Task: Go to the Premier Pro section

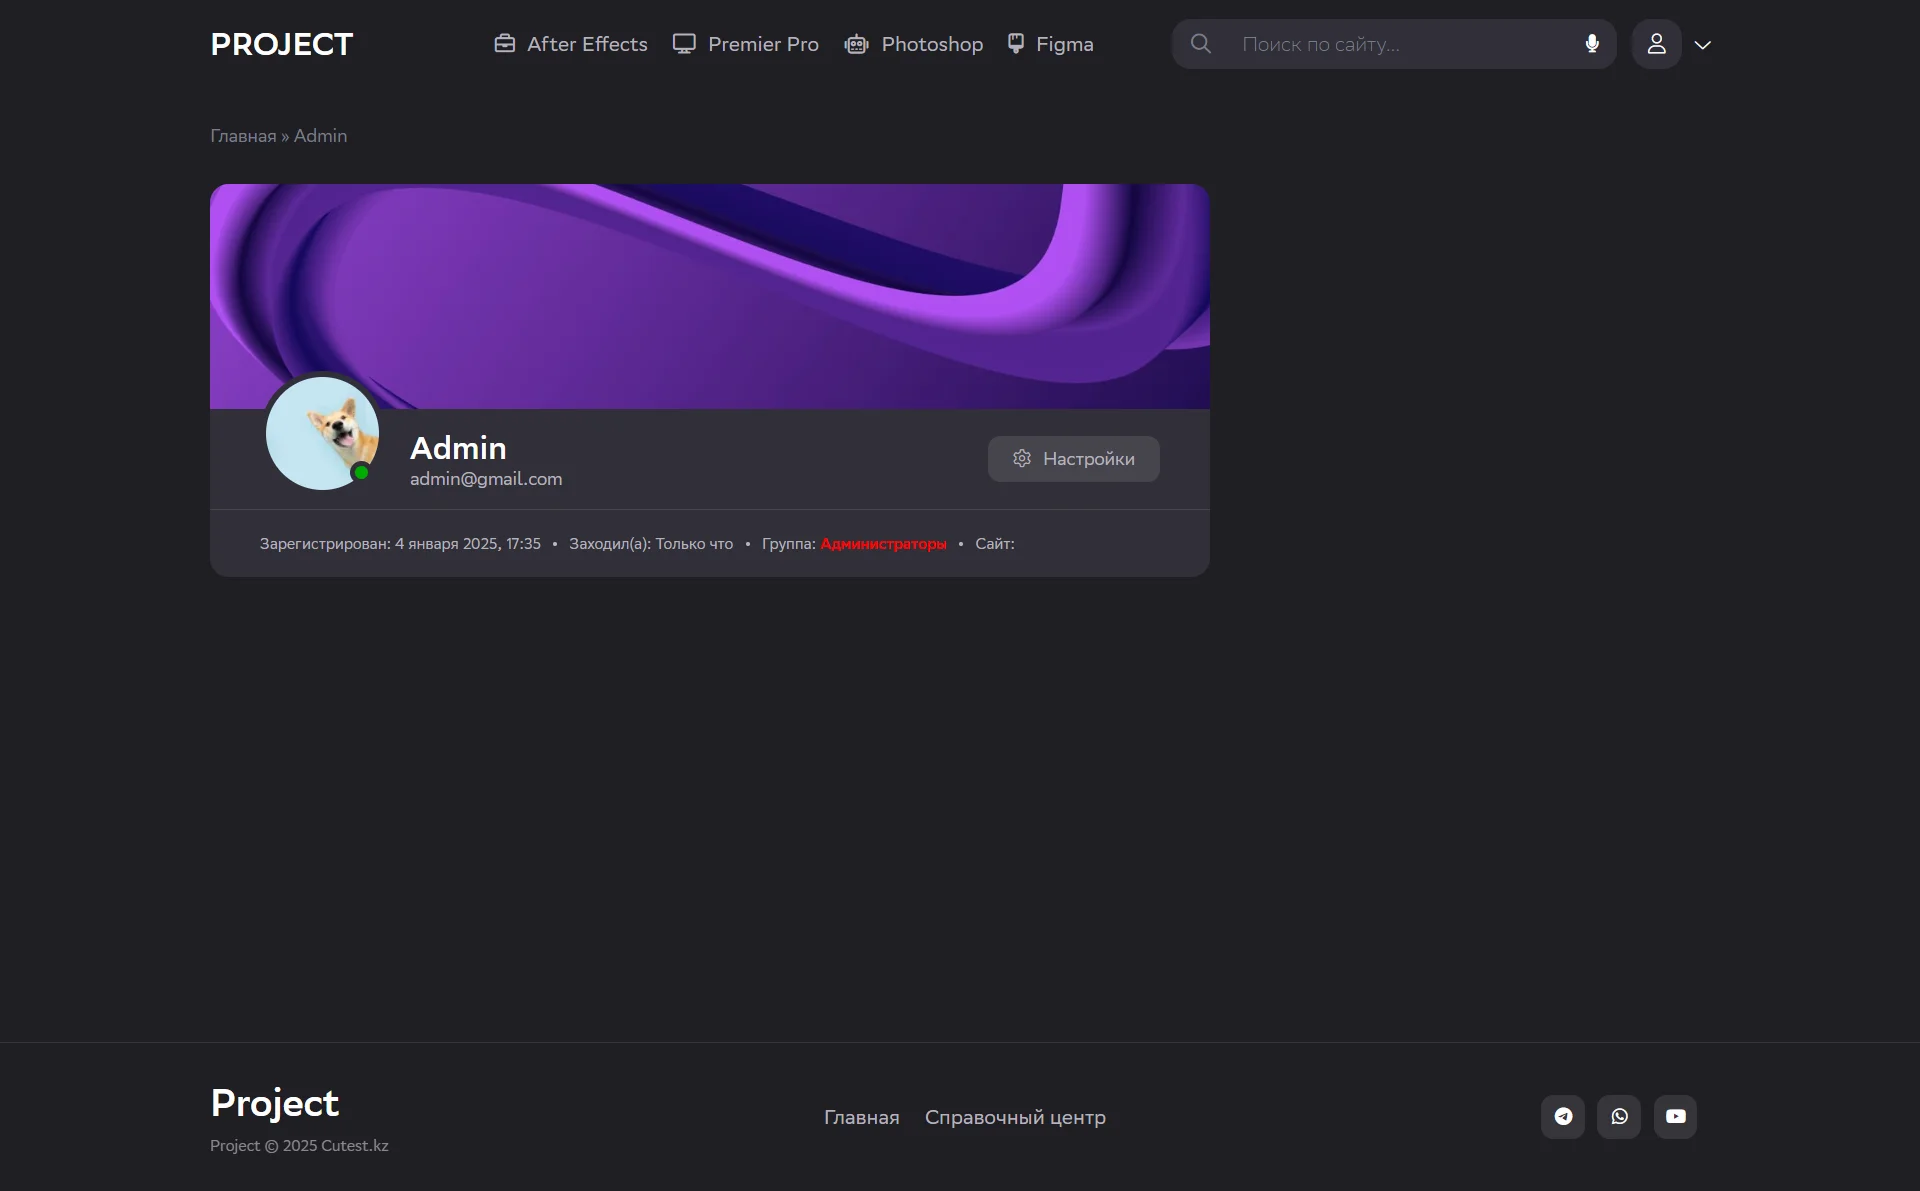Action: pos(762,44)
